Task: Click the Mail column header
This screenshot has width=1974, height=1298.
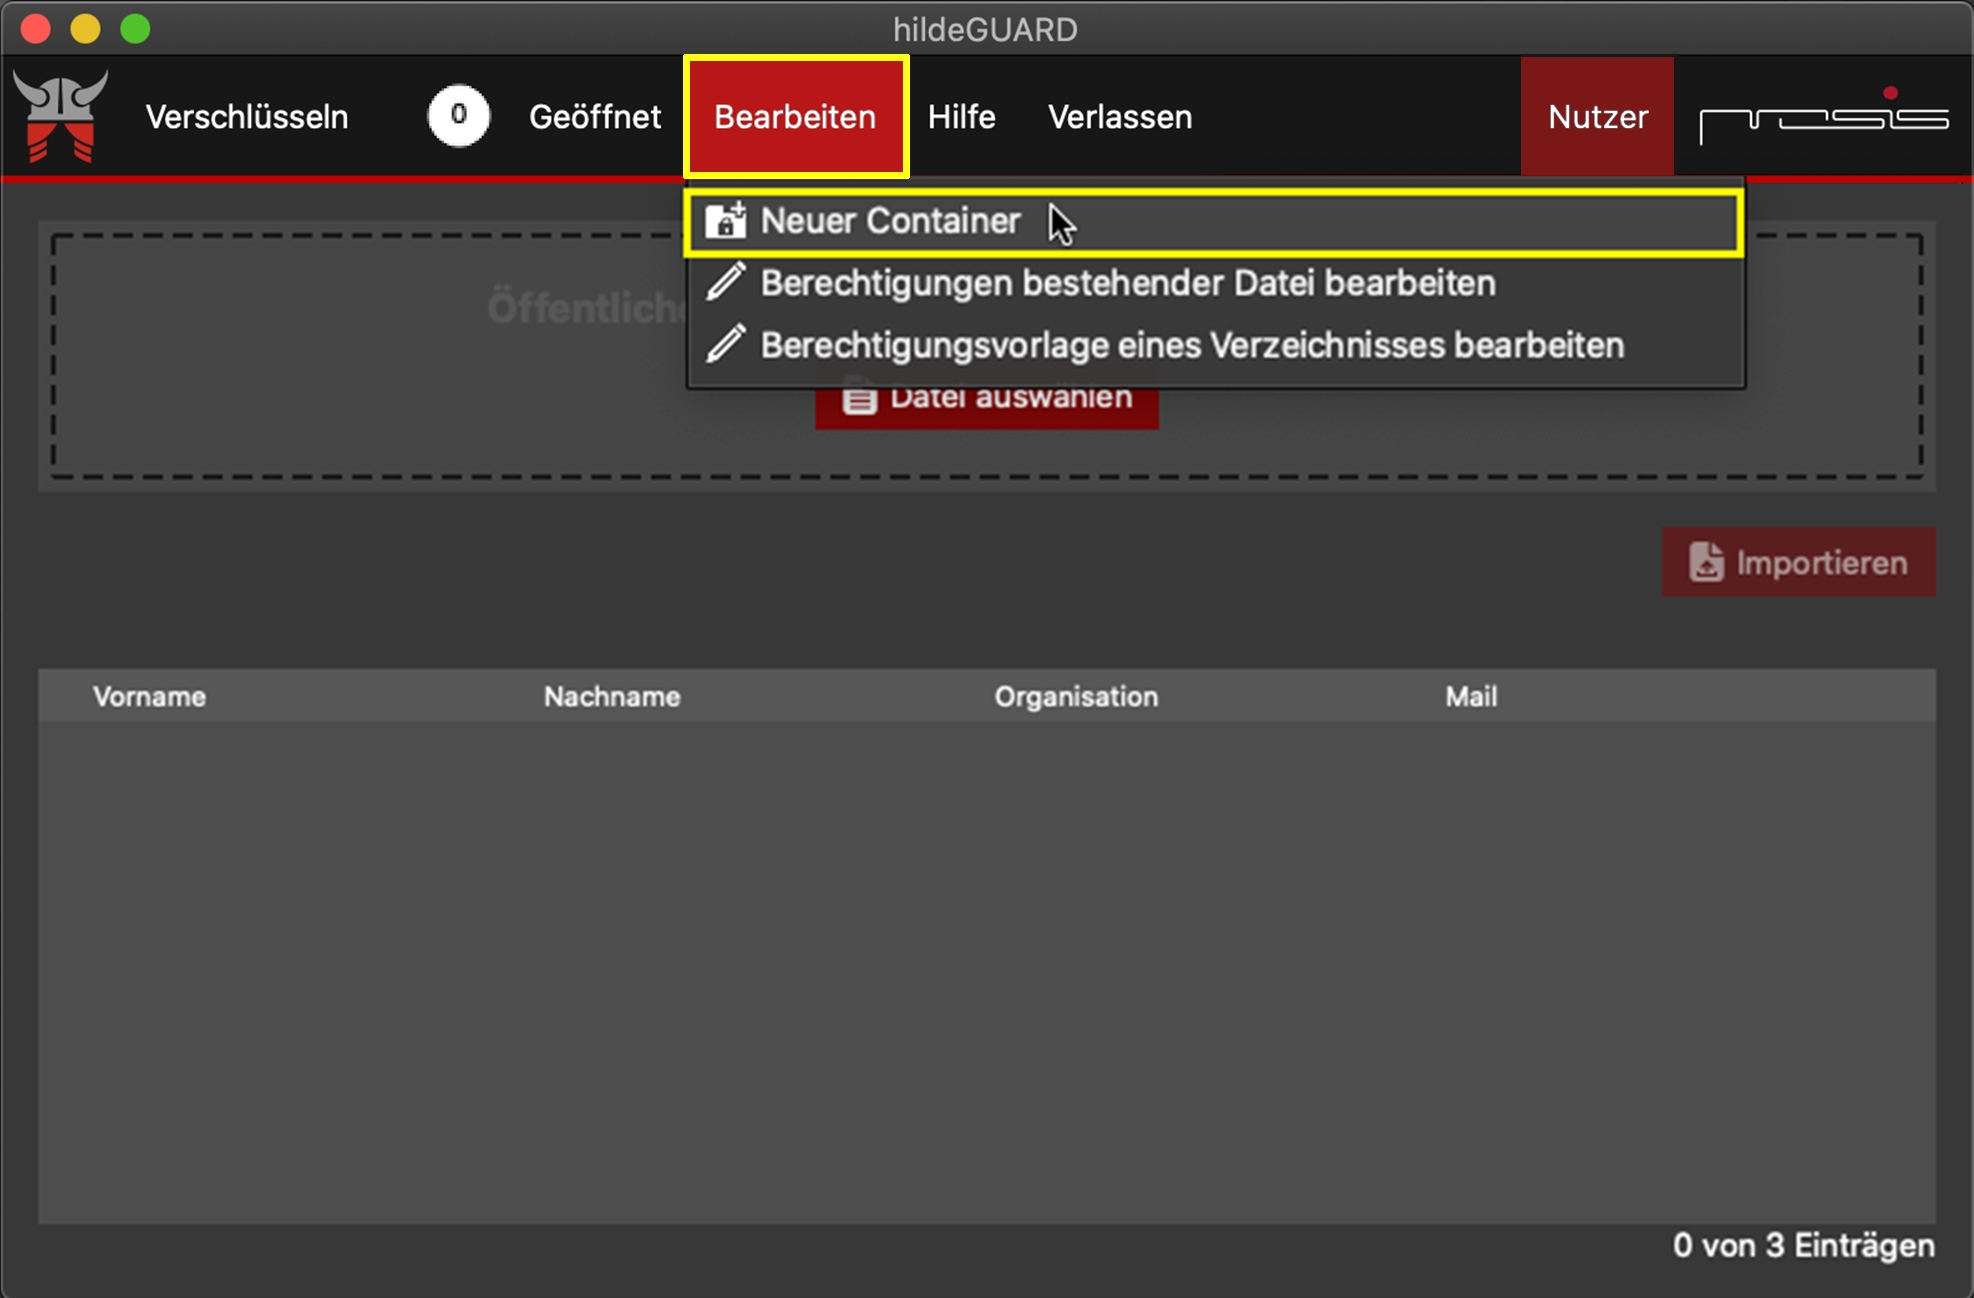Action: click(x=1470, y=697)
